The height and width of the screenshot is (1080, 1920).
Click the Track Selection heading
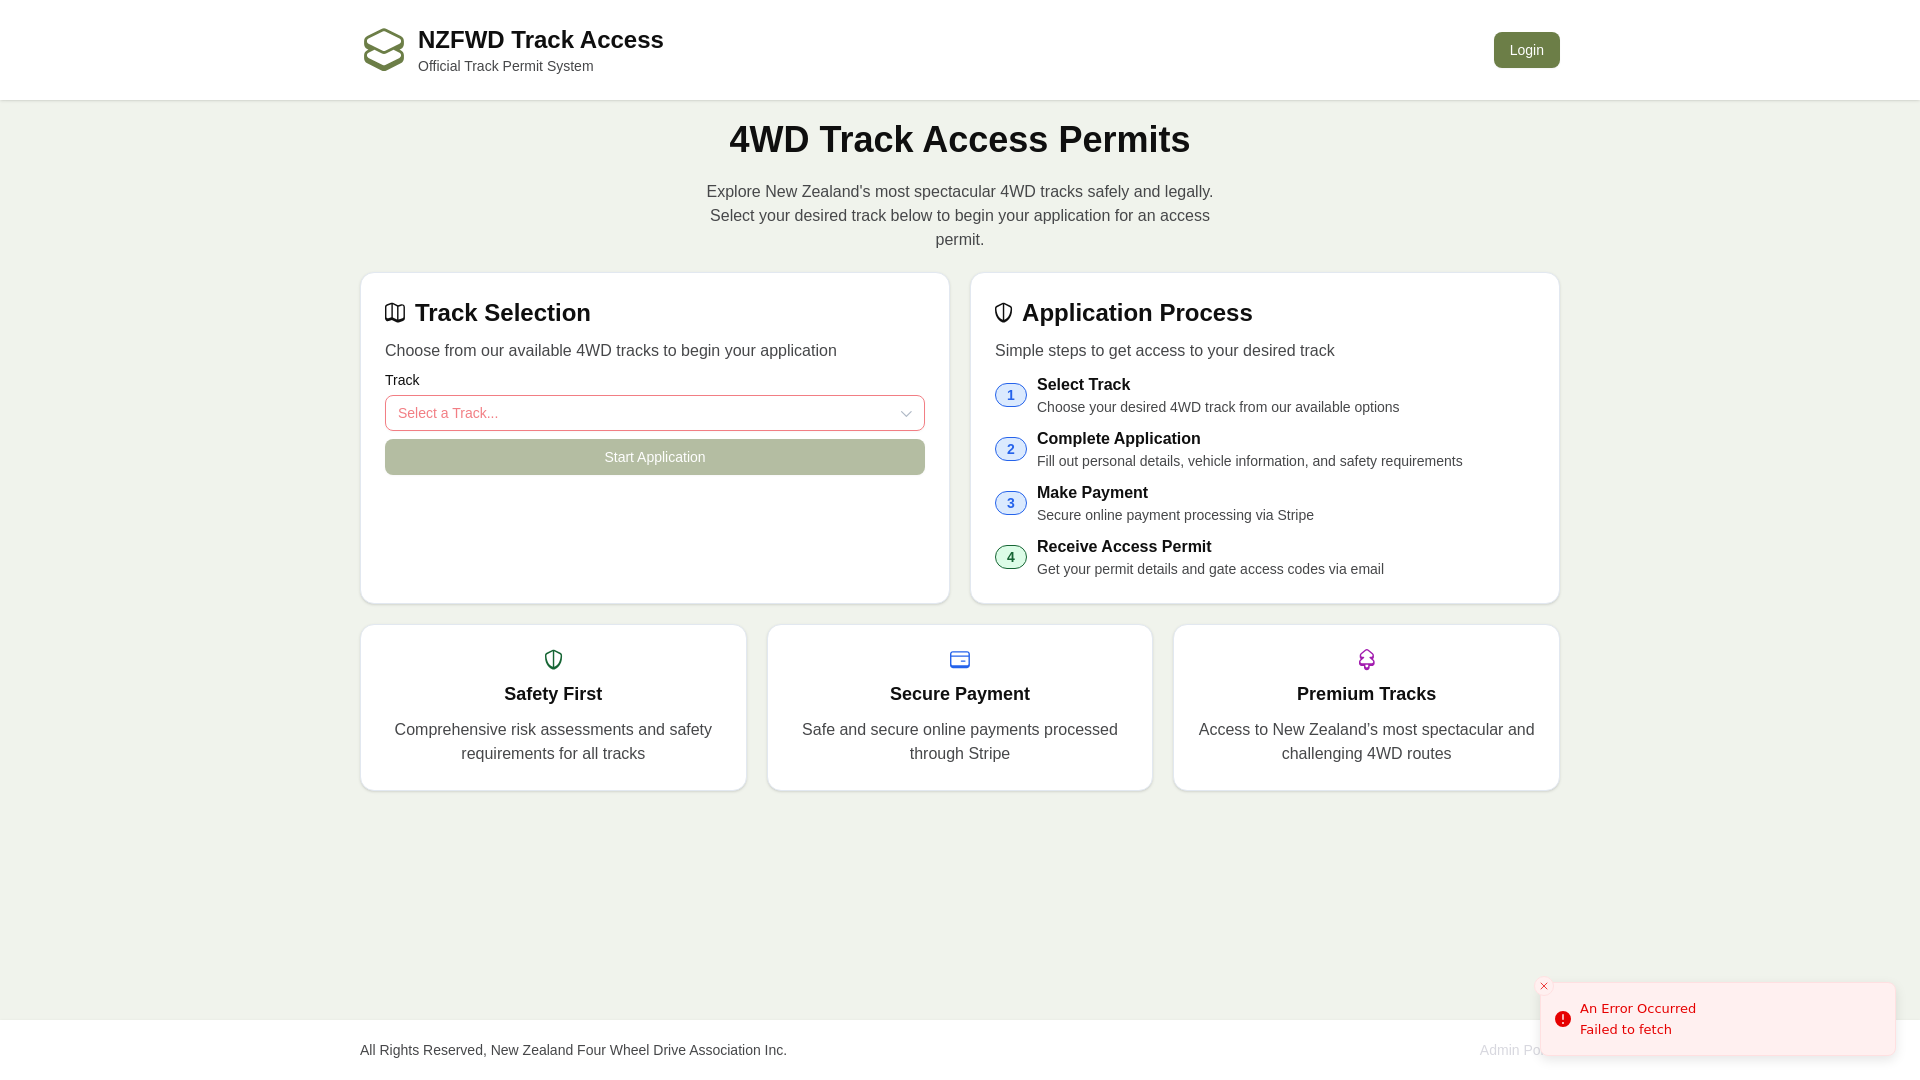pos(503,313)
